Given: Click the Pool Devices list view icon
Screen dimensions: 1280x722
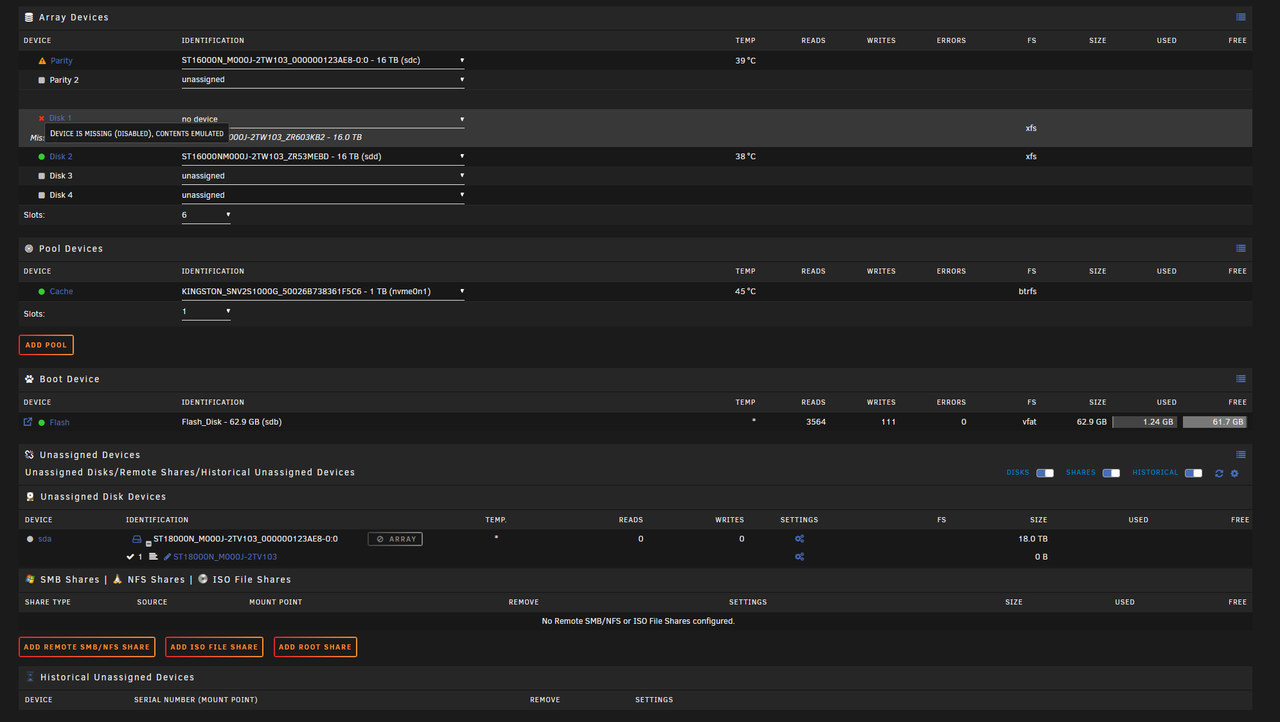Looking at the screenshot, I should click(x=1241, y=248).
